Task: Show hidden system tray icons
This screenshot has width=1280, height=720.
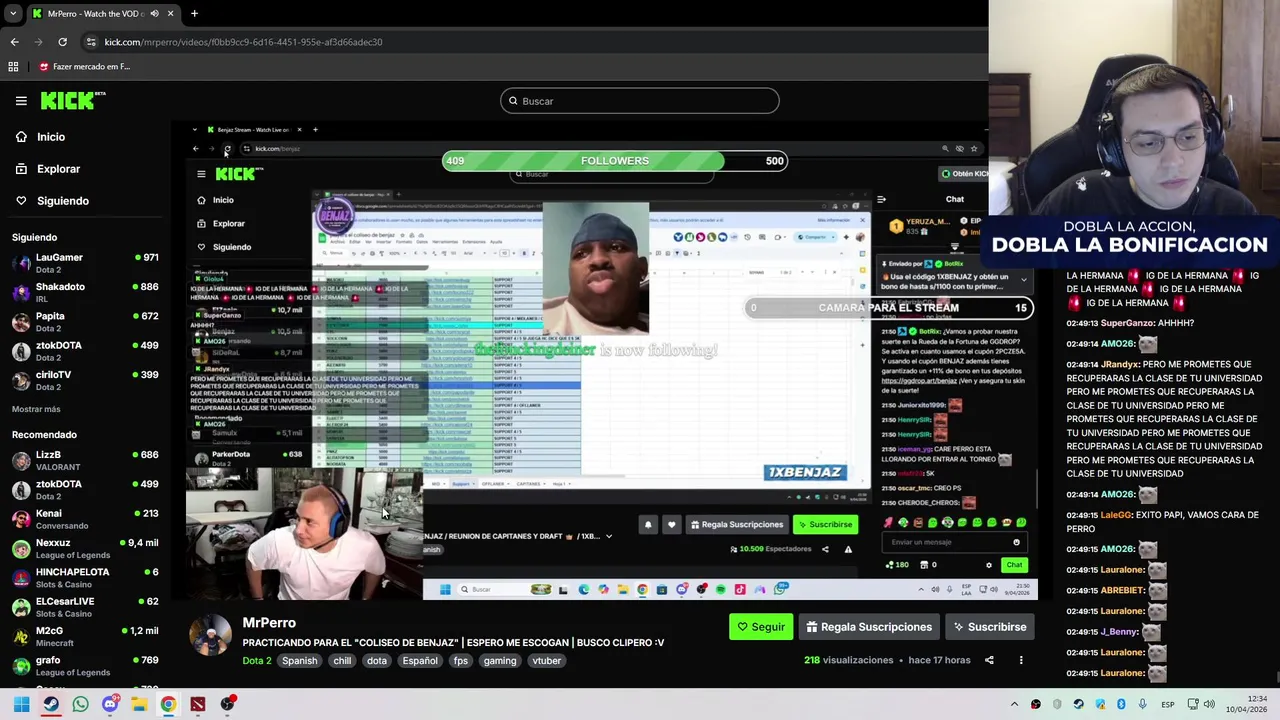Action: coord(1014,705)
